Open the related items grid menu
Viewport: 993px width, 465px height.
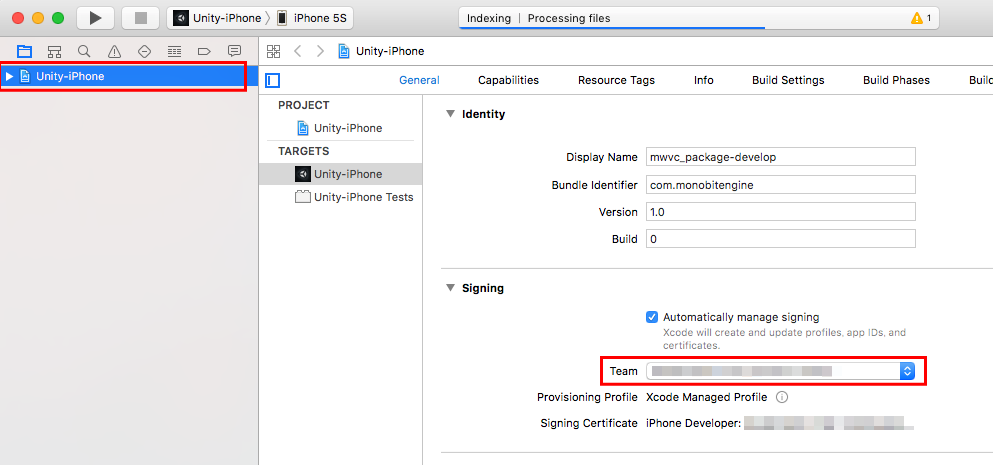tap(274, 51)
